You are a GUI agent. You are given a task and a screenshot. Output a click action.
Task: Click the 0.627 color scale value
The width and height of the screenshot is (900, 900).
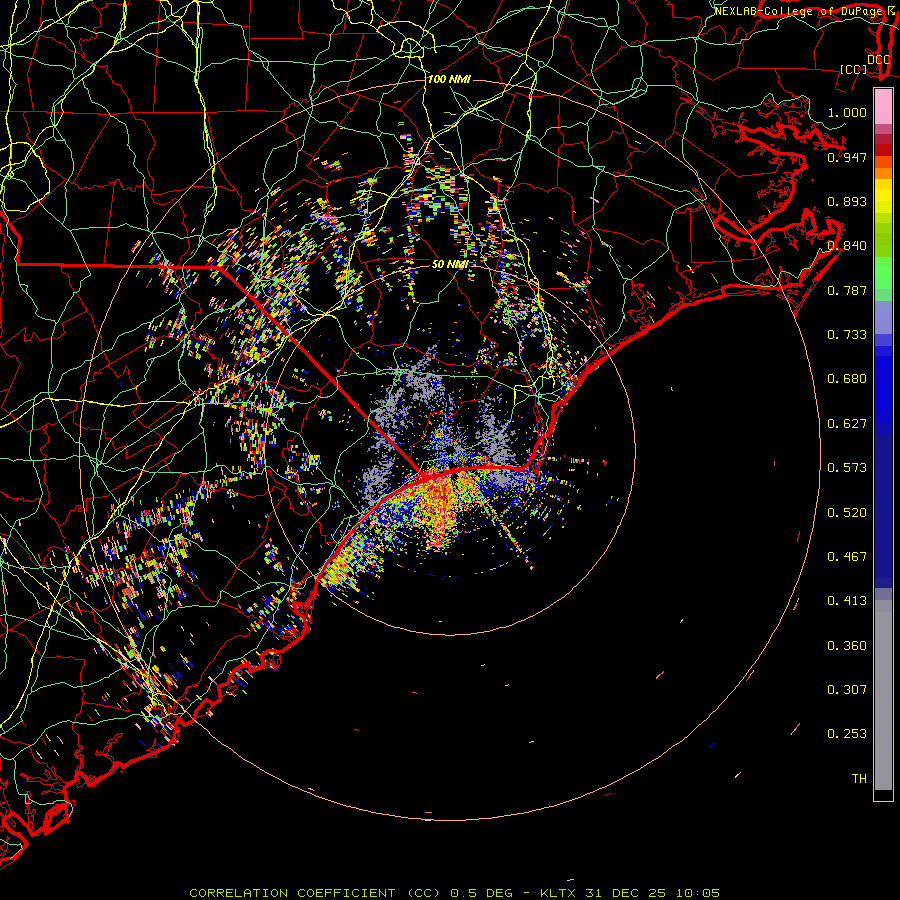point(847,423)
